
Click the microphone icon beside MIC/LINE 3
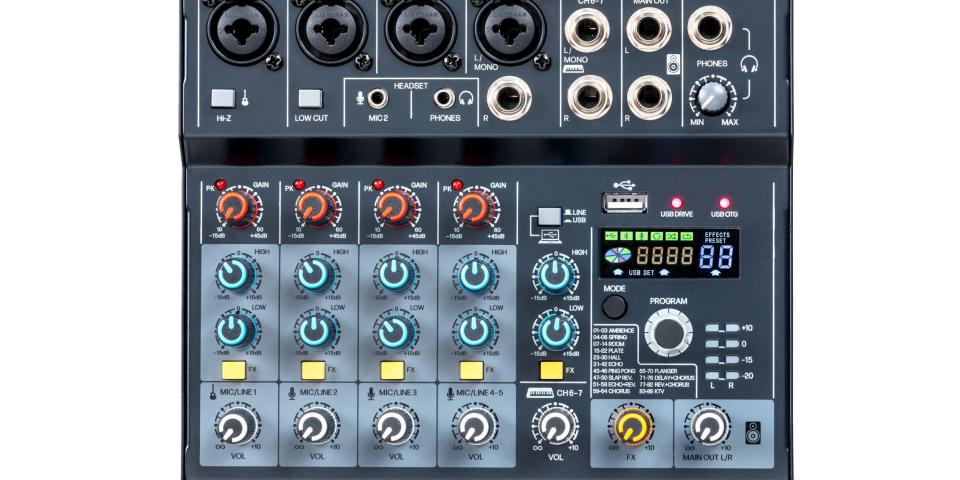coord(371,392)
